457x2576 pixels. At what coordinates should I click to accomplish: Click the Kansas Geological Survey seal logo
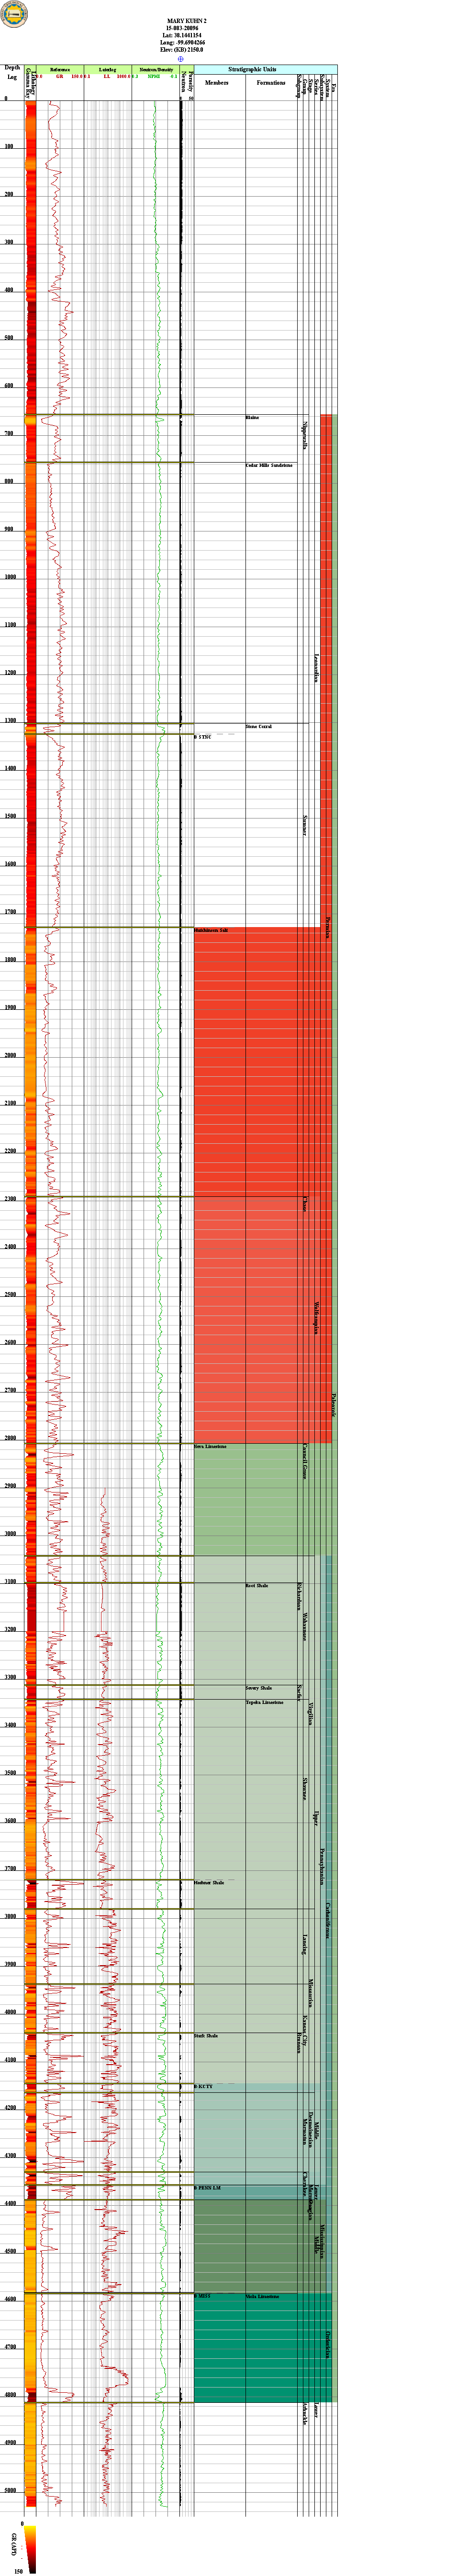15,14
